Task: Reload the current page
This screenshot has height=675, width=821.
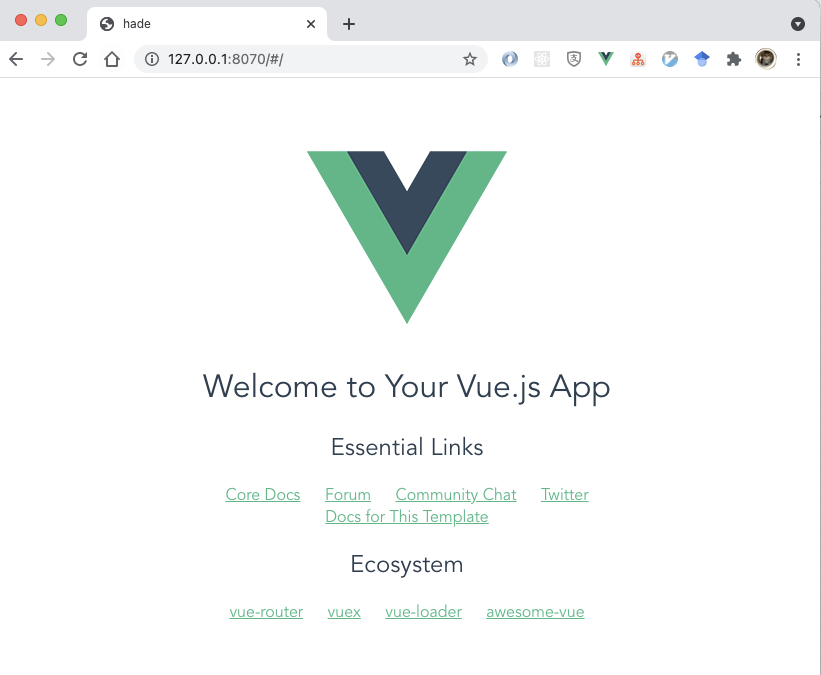Action: click(x=80, y=59)
